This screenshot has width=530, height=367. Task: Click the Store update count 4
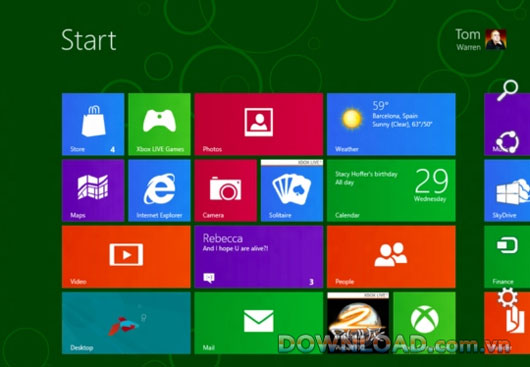click(x=113, y=149)
